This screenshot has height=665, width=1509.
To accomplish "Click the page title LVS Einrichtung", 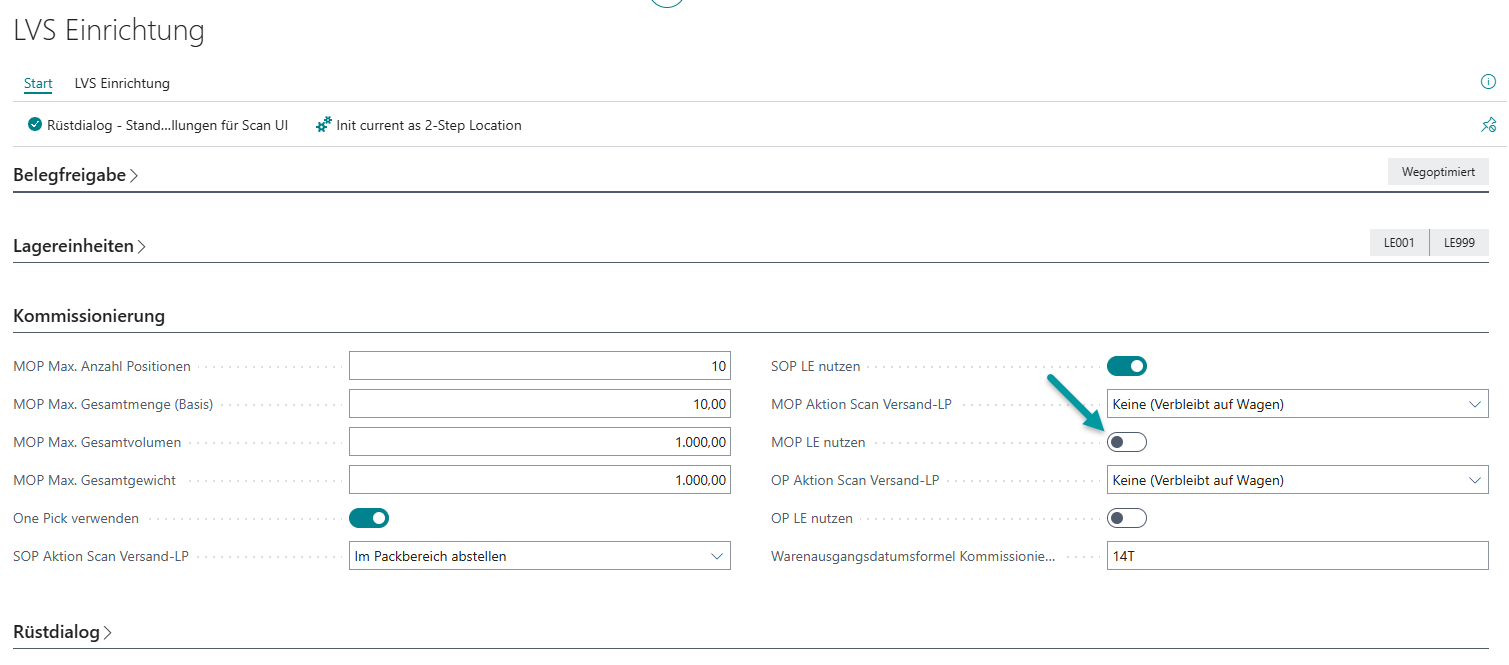I will [109, 31].
